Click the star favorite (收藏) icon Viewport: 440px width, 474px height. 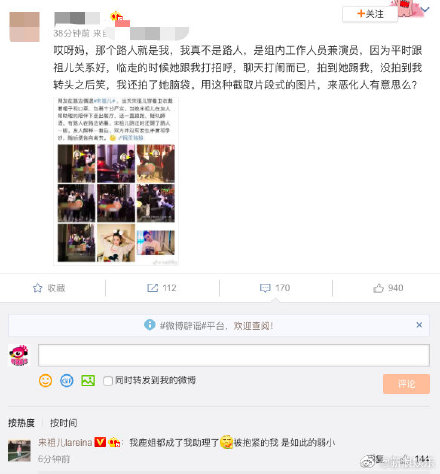pyautogui.click(x=37, y=288)
